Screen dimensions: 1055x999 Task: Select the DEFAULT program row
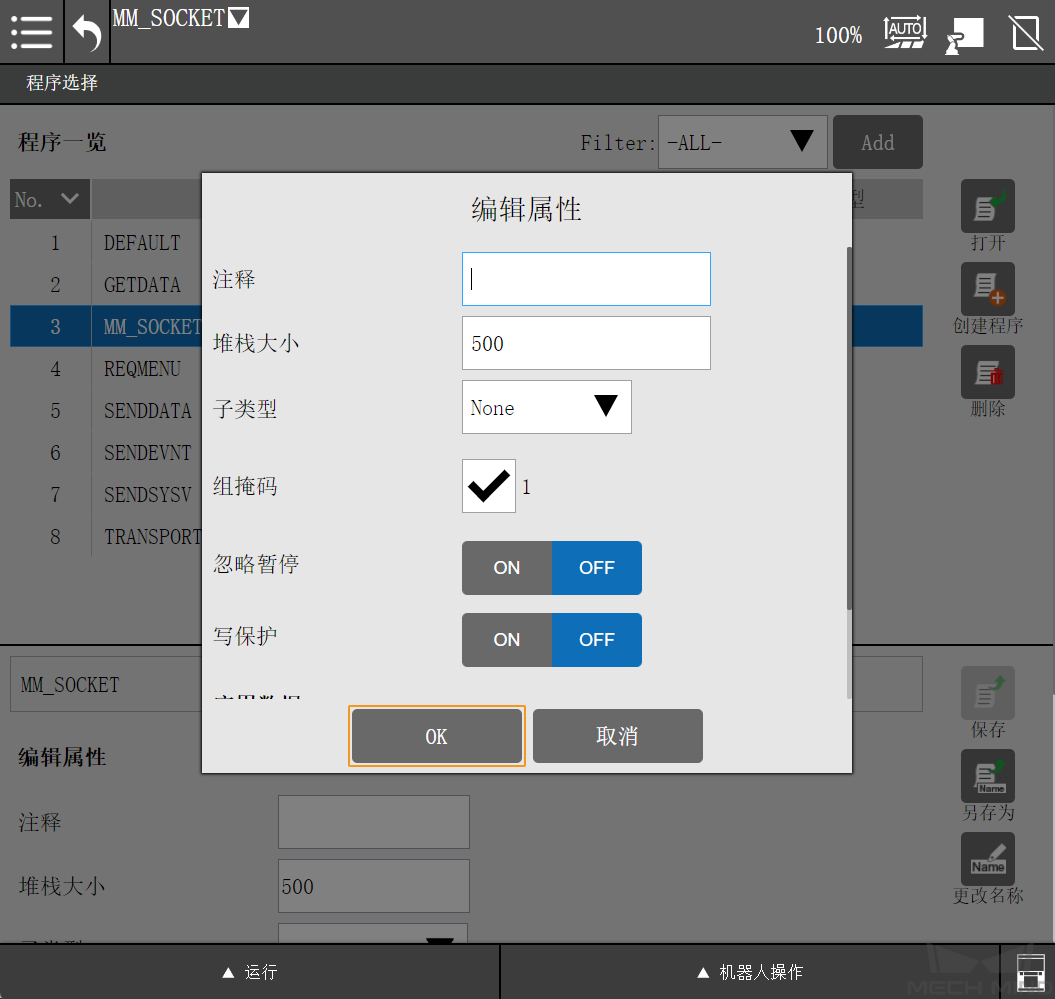click(x=106, y=243)
